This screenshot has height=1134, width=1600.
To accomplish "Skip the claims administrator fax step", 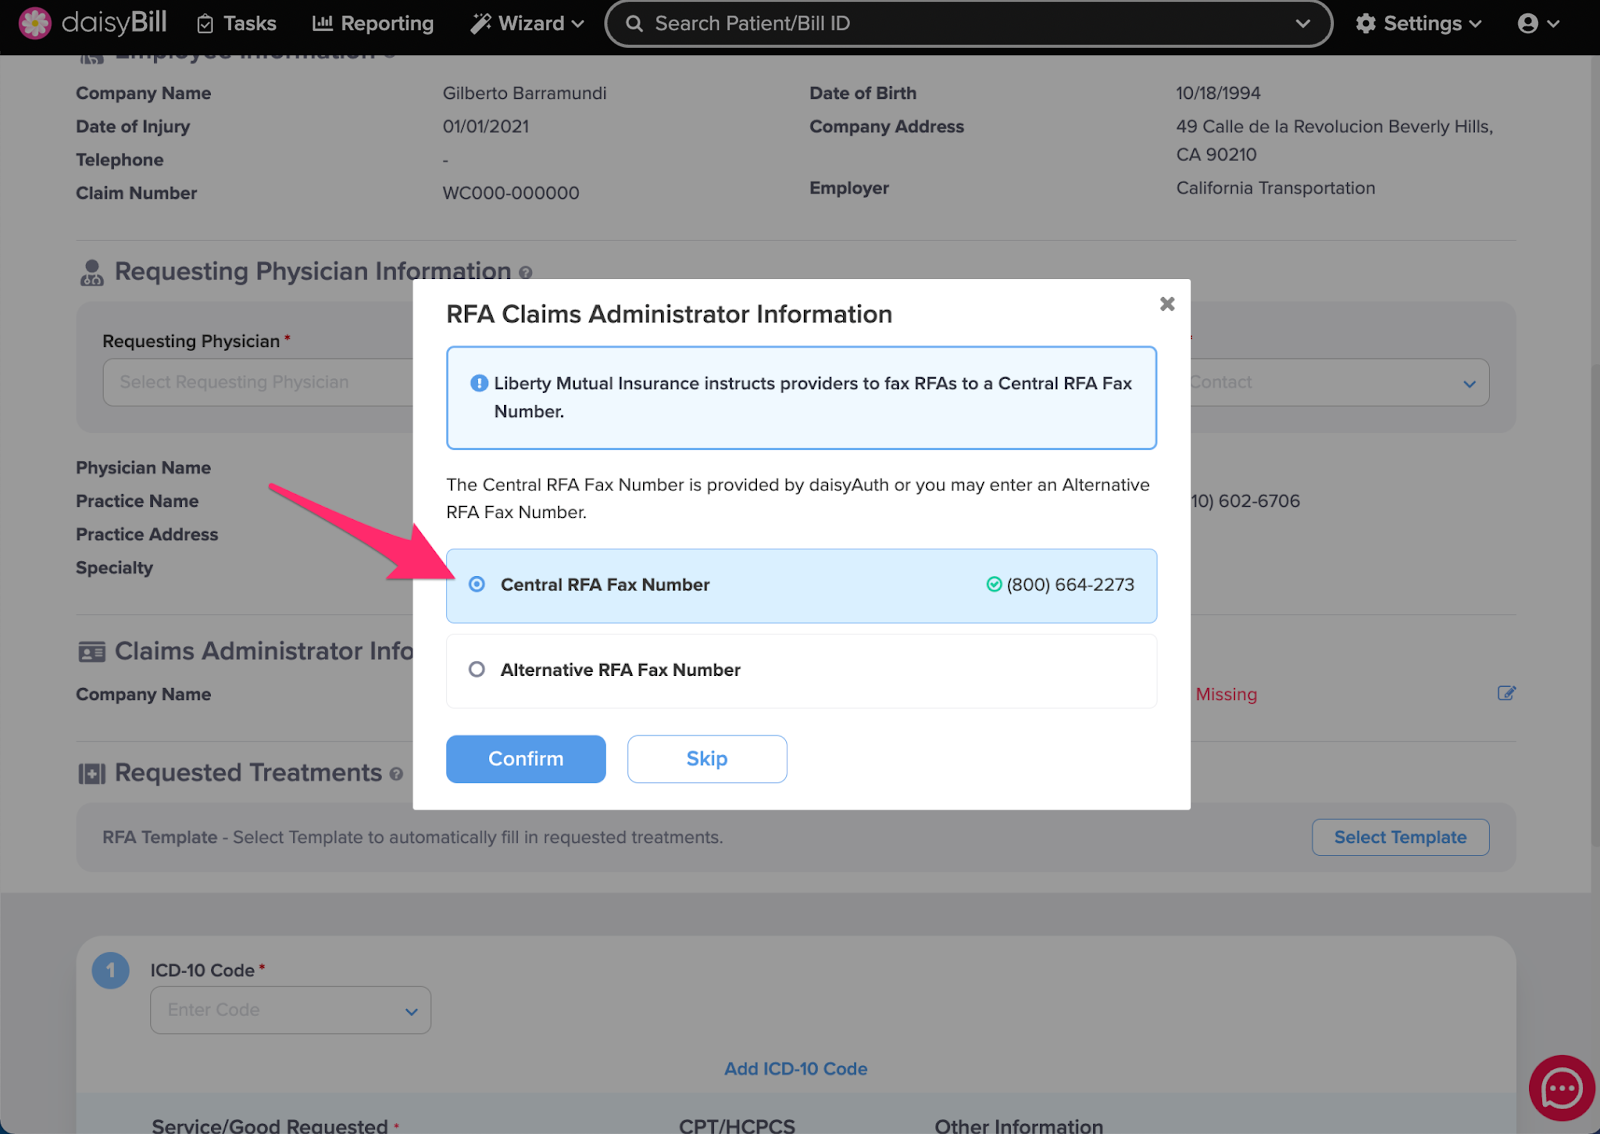I will coord(707,759).
